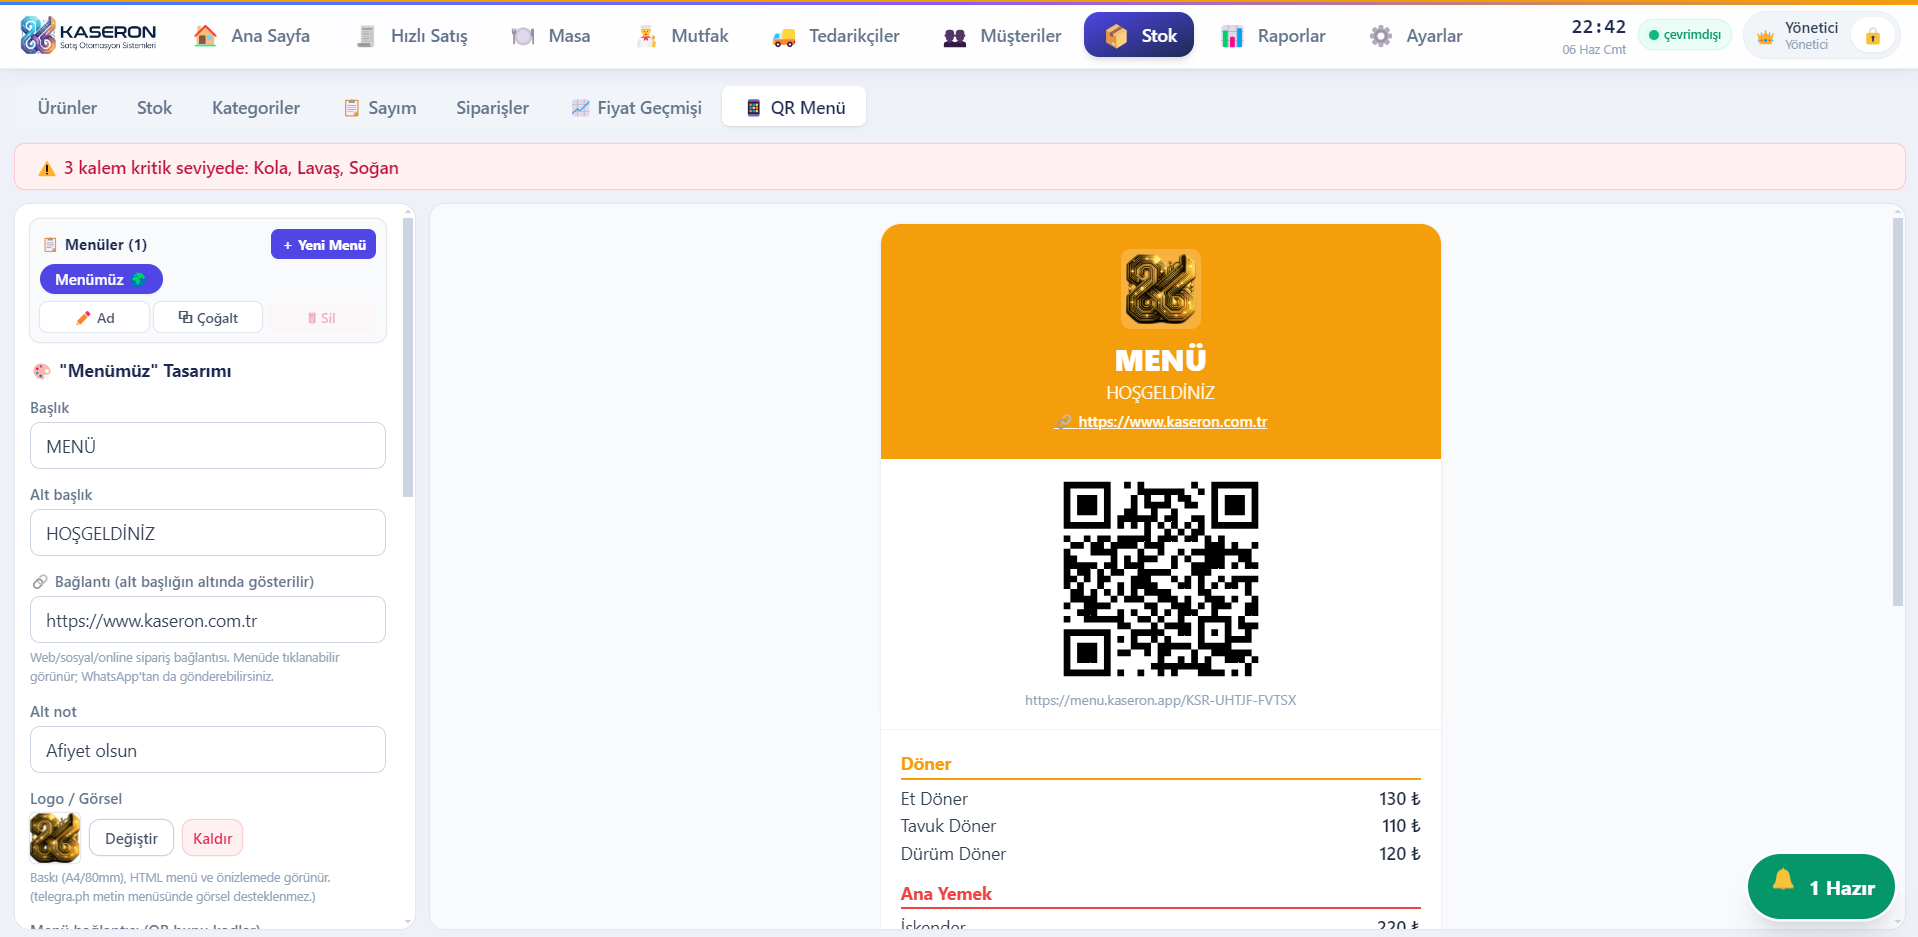This screenshot has height=937, width=1918.
Task: Click the MENÜ title in preview
Action: [1160, 360]
